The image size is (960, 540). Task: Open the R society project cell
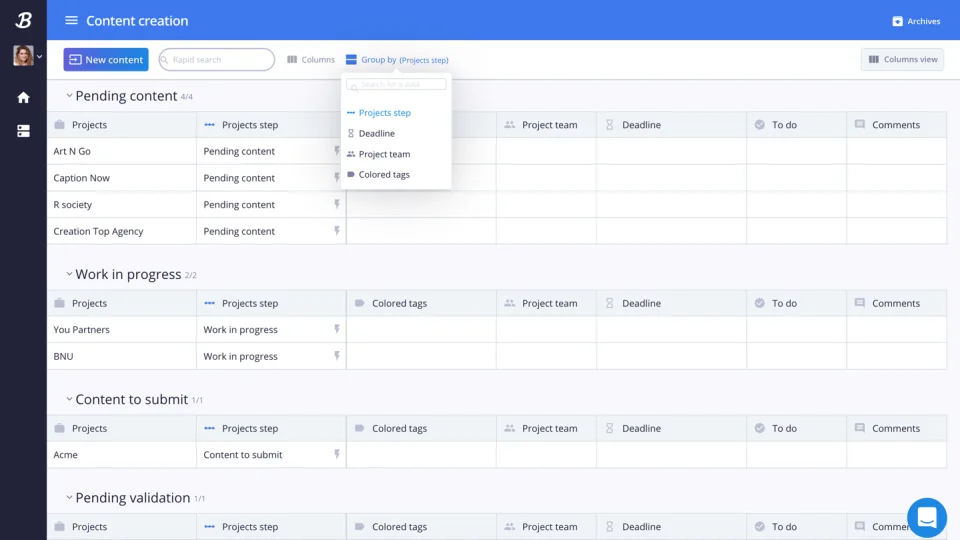coord(122,204)
